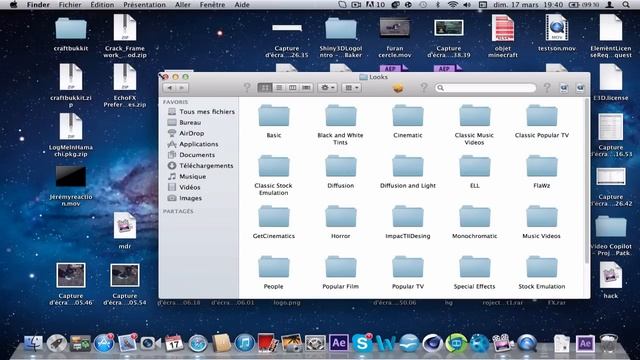Open the Aide menu
This screenshot has width=640, height=360.
pos(242,5)
